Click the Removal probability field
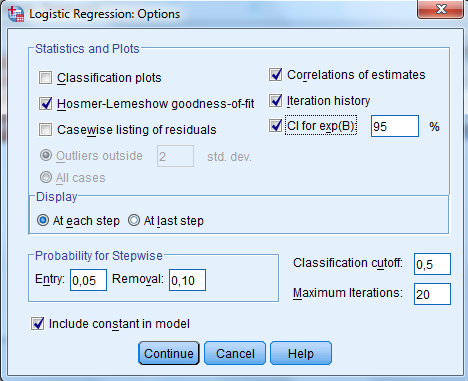The width and height of the screenshot is (468, 381). point(187,280)
